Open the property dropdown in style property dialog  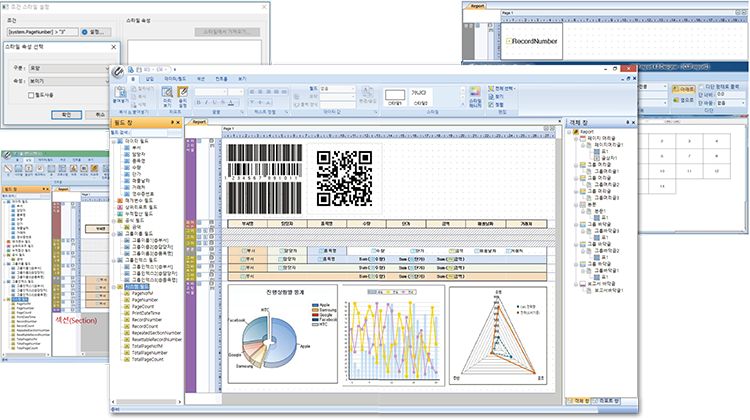tap(69, 81)
